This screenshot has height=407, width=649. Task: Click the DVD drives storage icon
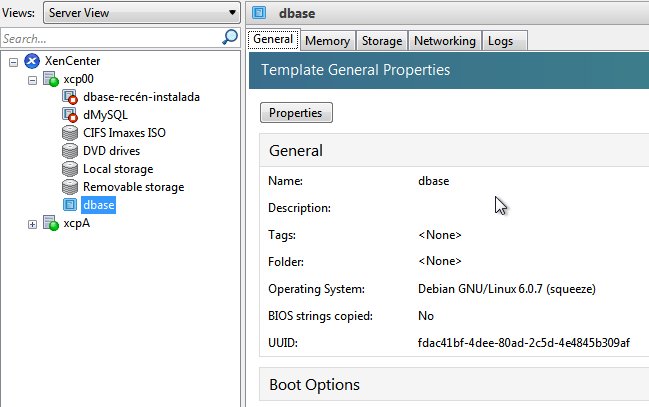click(70, 151)
